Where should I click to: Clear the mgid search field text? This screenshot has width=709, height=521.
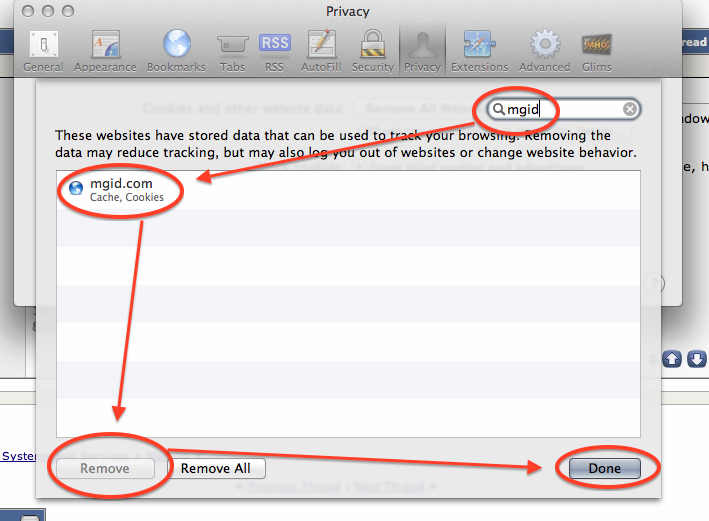click(x=629, y=109)
